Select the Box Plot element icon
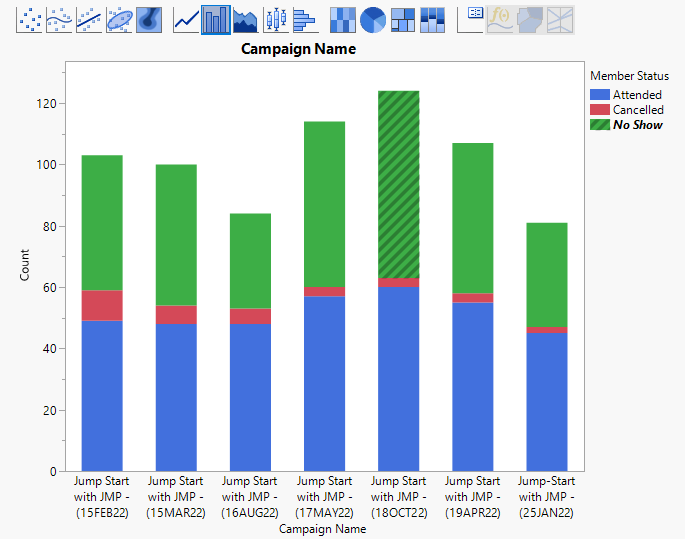Image resolution: width=685 pixels, height=539 pixels. [276, 20]
